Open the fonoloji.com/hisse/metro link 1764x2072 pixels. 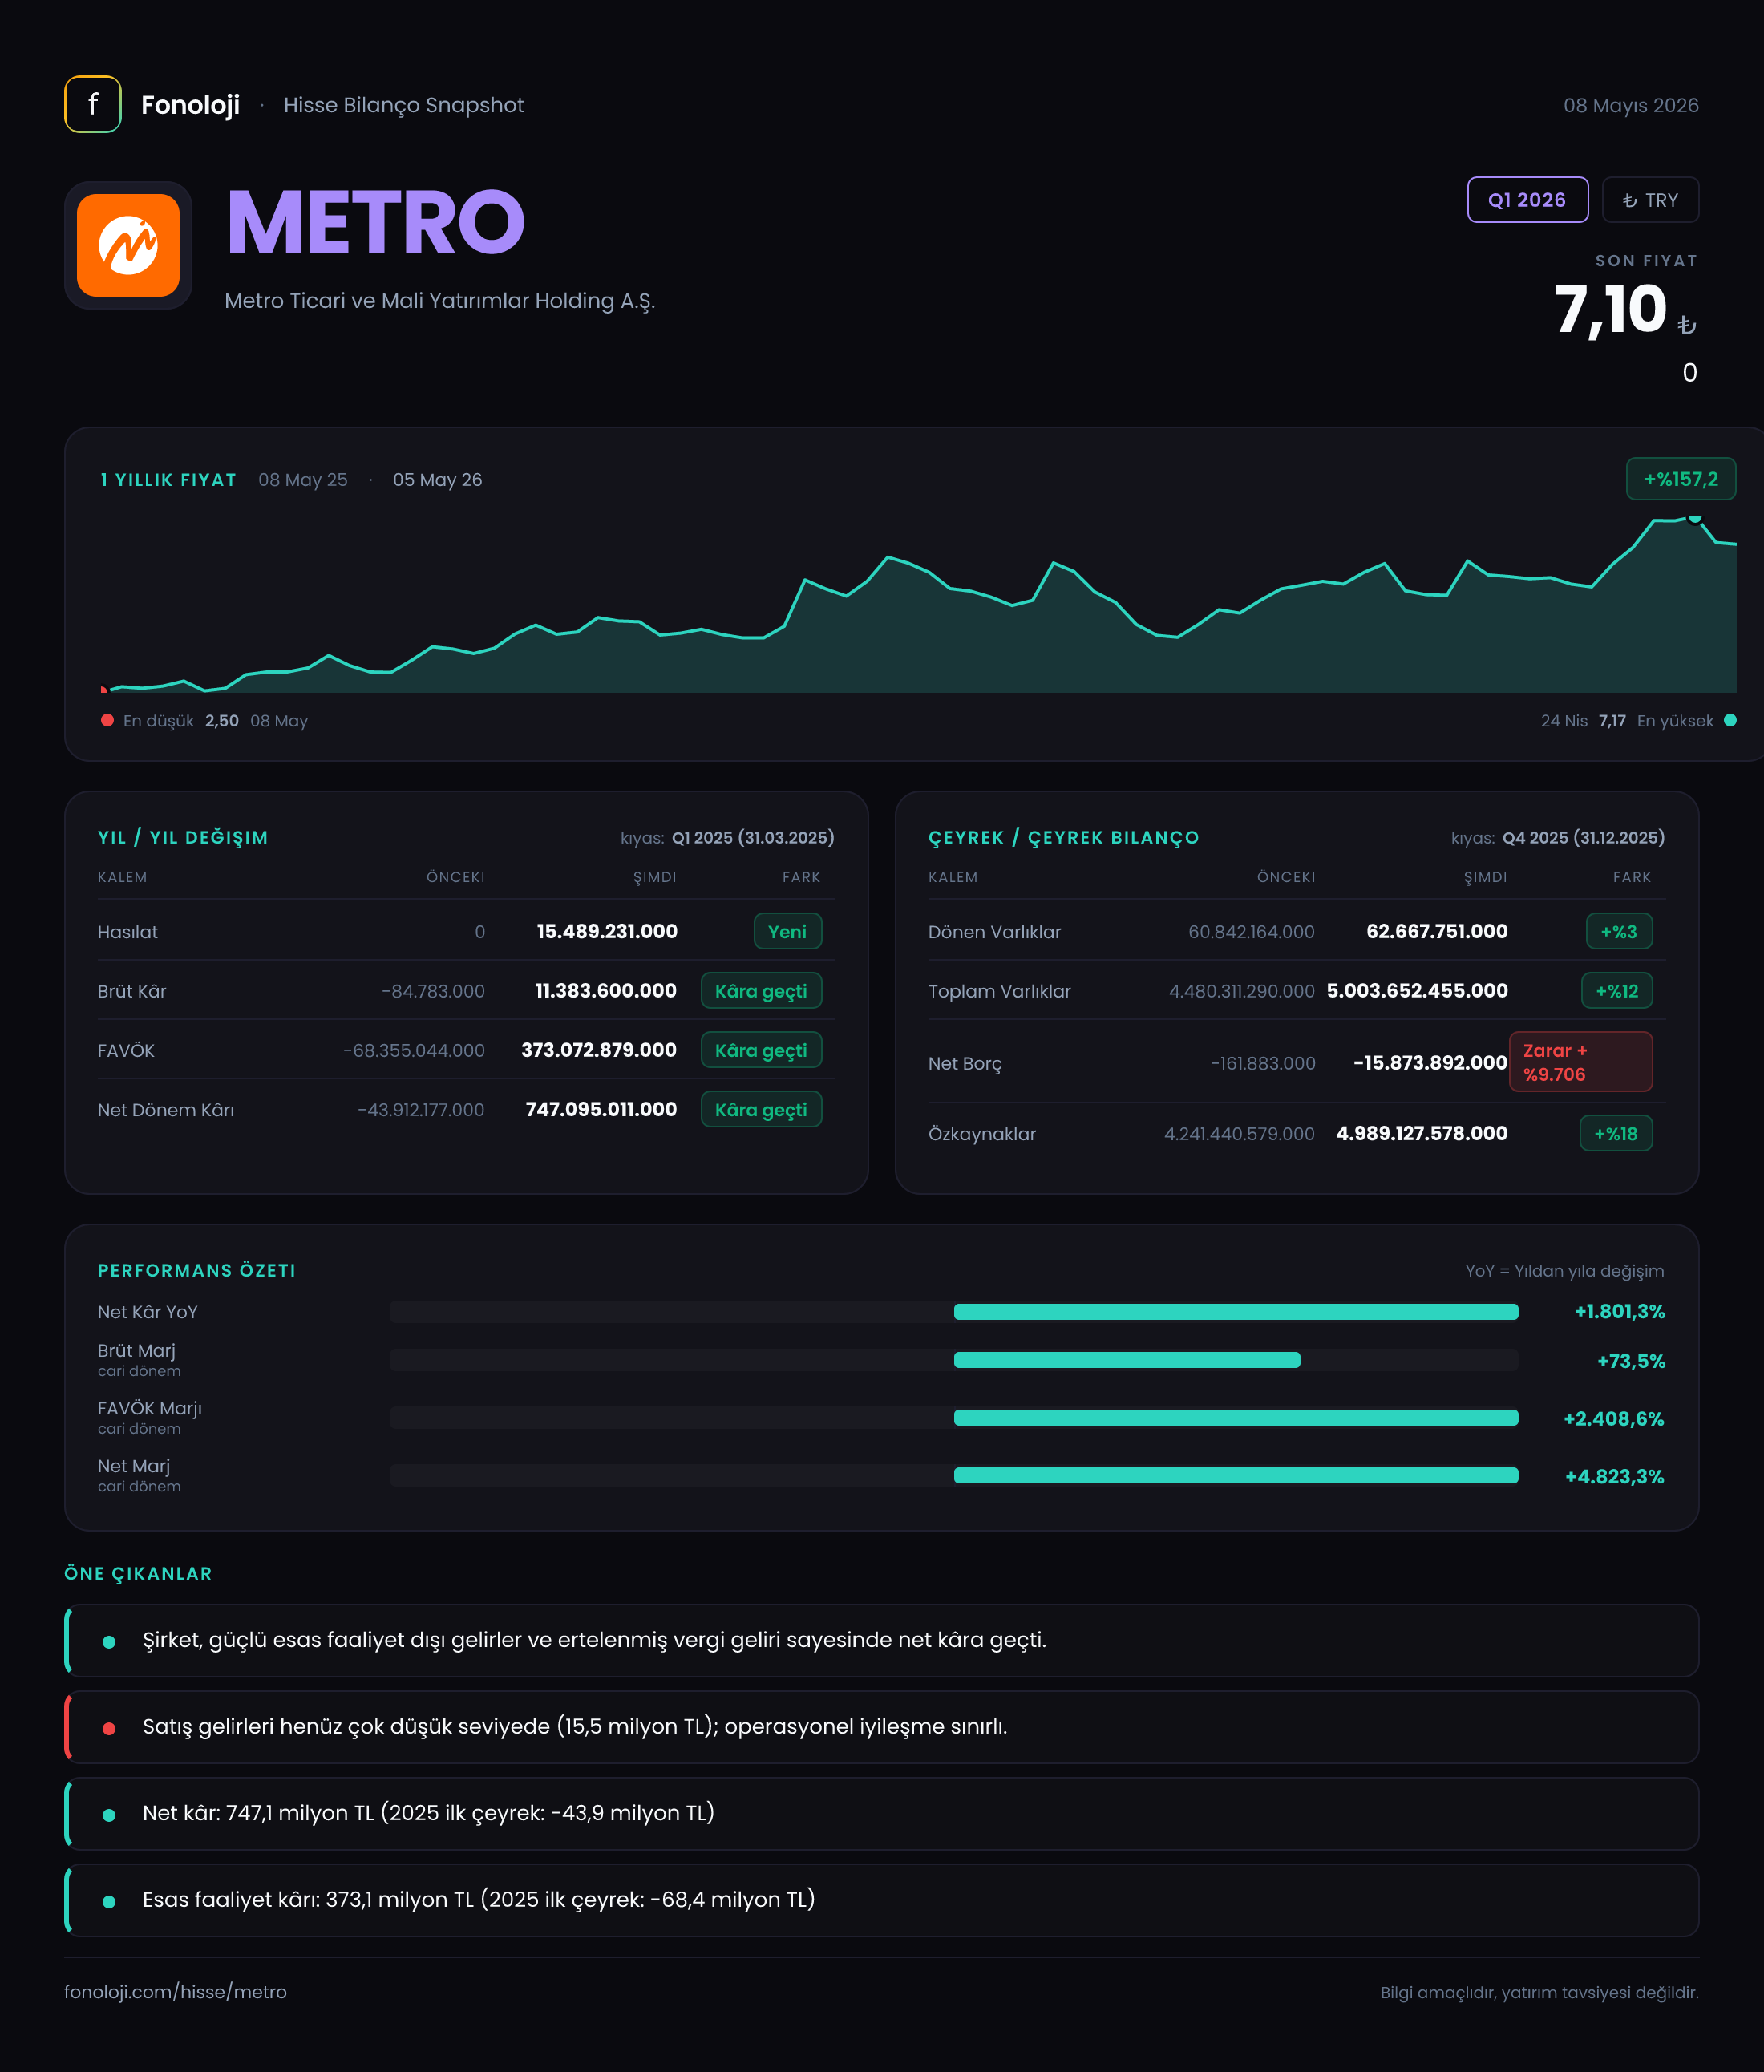[x=175, y=1992]
